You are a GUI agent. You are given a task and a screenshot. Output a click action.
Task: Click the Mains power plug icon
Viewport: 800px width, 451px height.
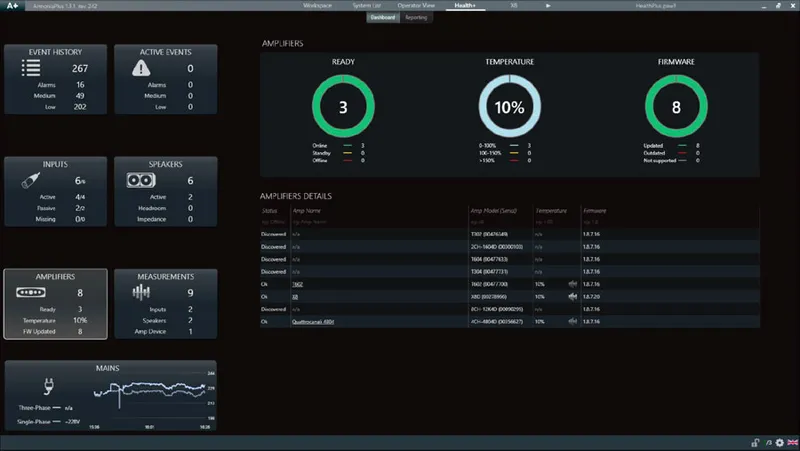coord(48,386)
